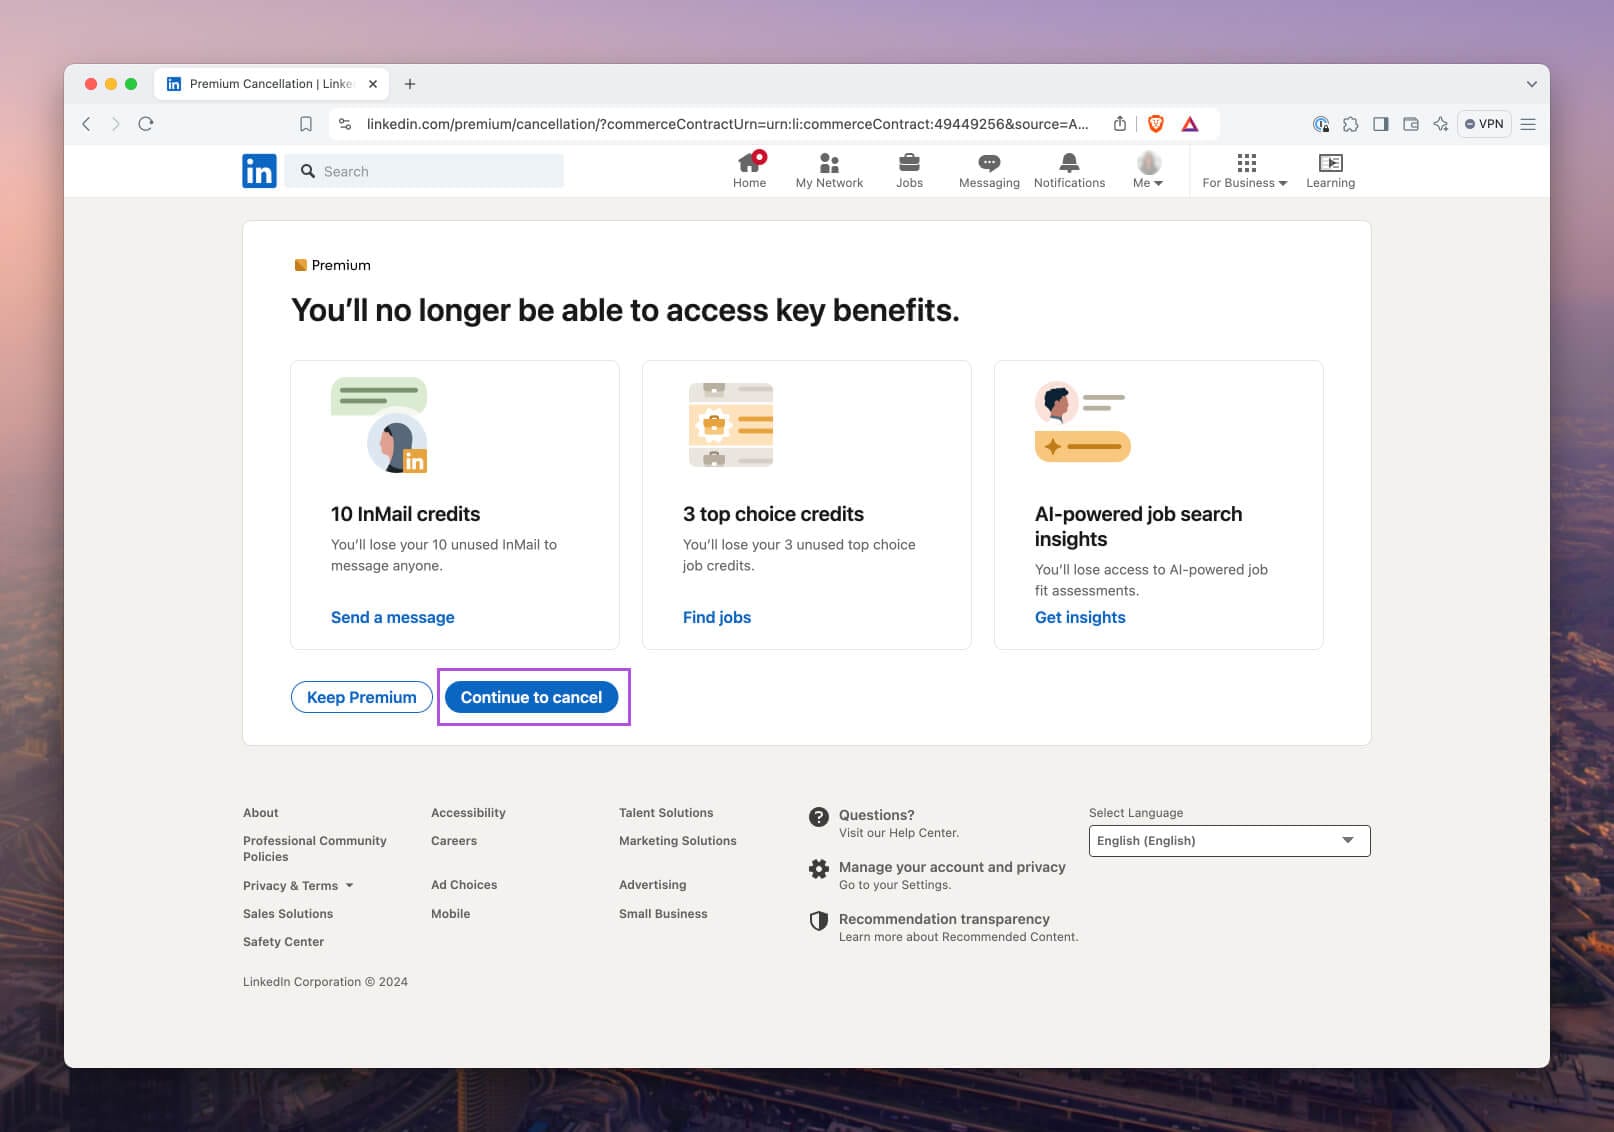The width and height of the screenshot is (1614, 1132).
Task: Open the Leo AI sparkle icon
Action: click(x=1441, y=124)
